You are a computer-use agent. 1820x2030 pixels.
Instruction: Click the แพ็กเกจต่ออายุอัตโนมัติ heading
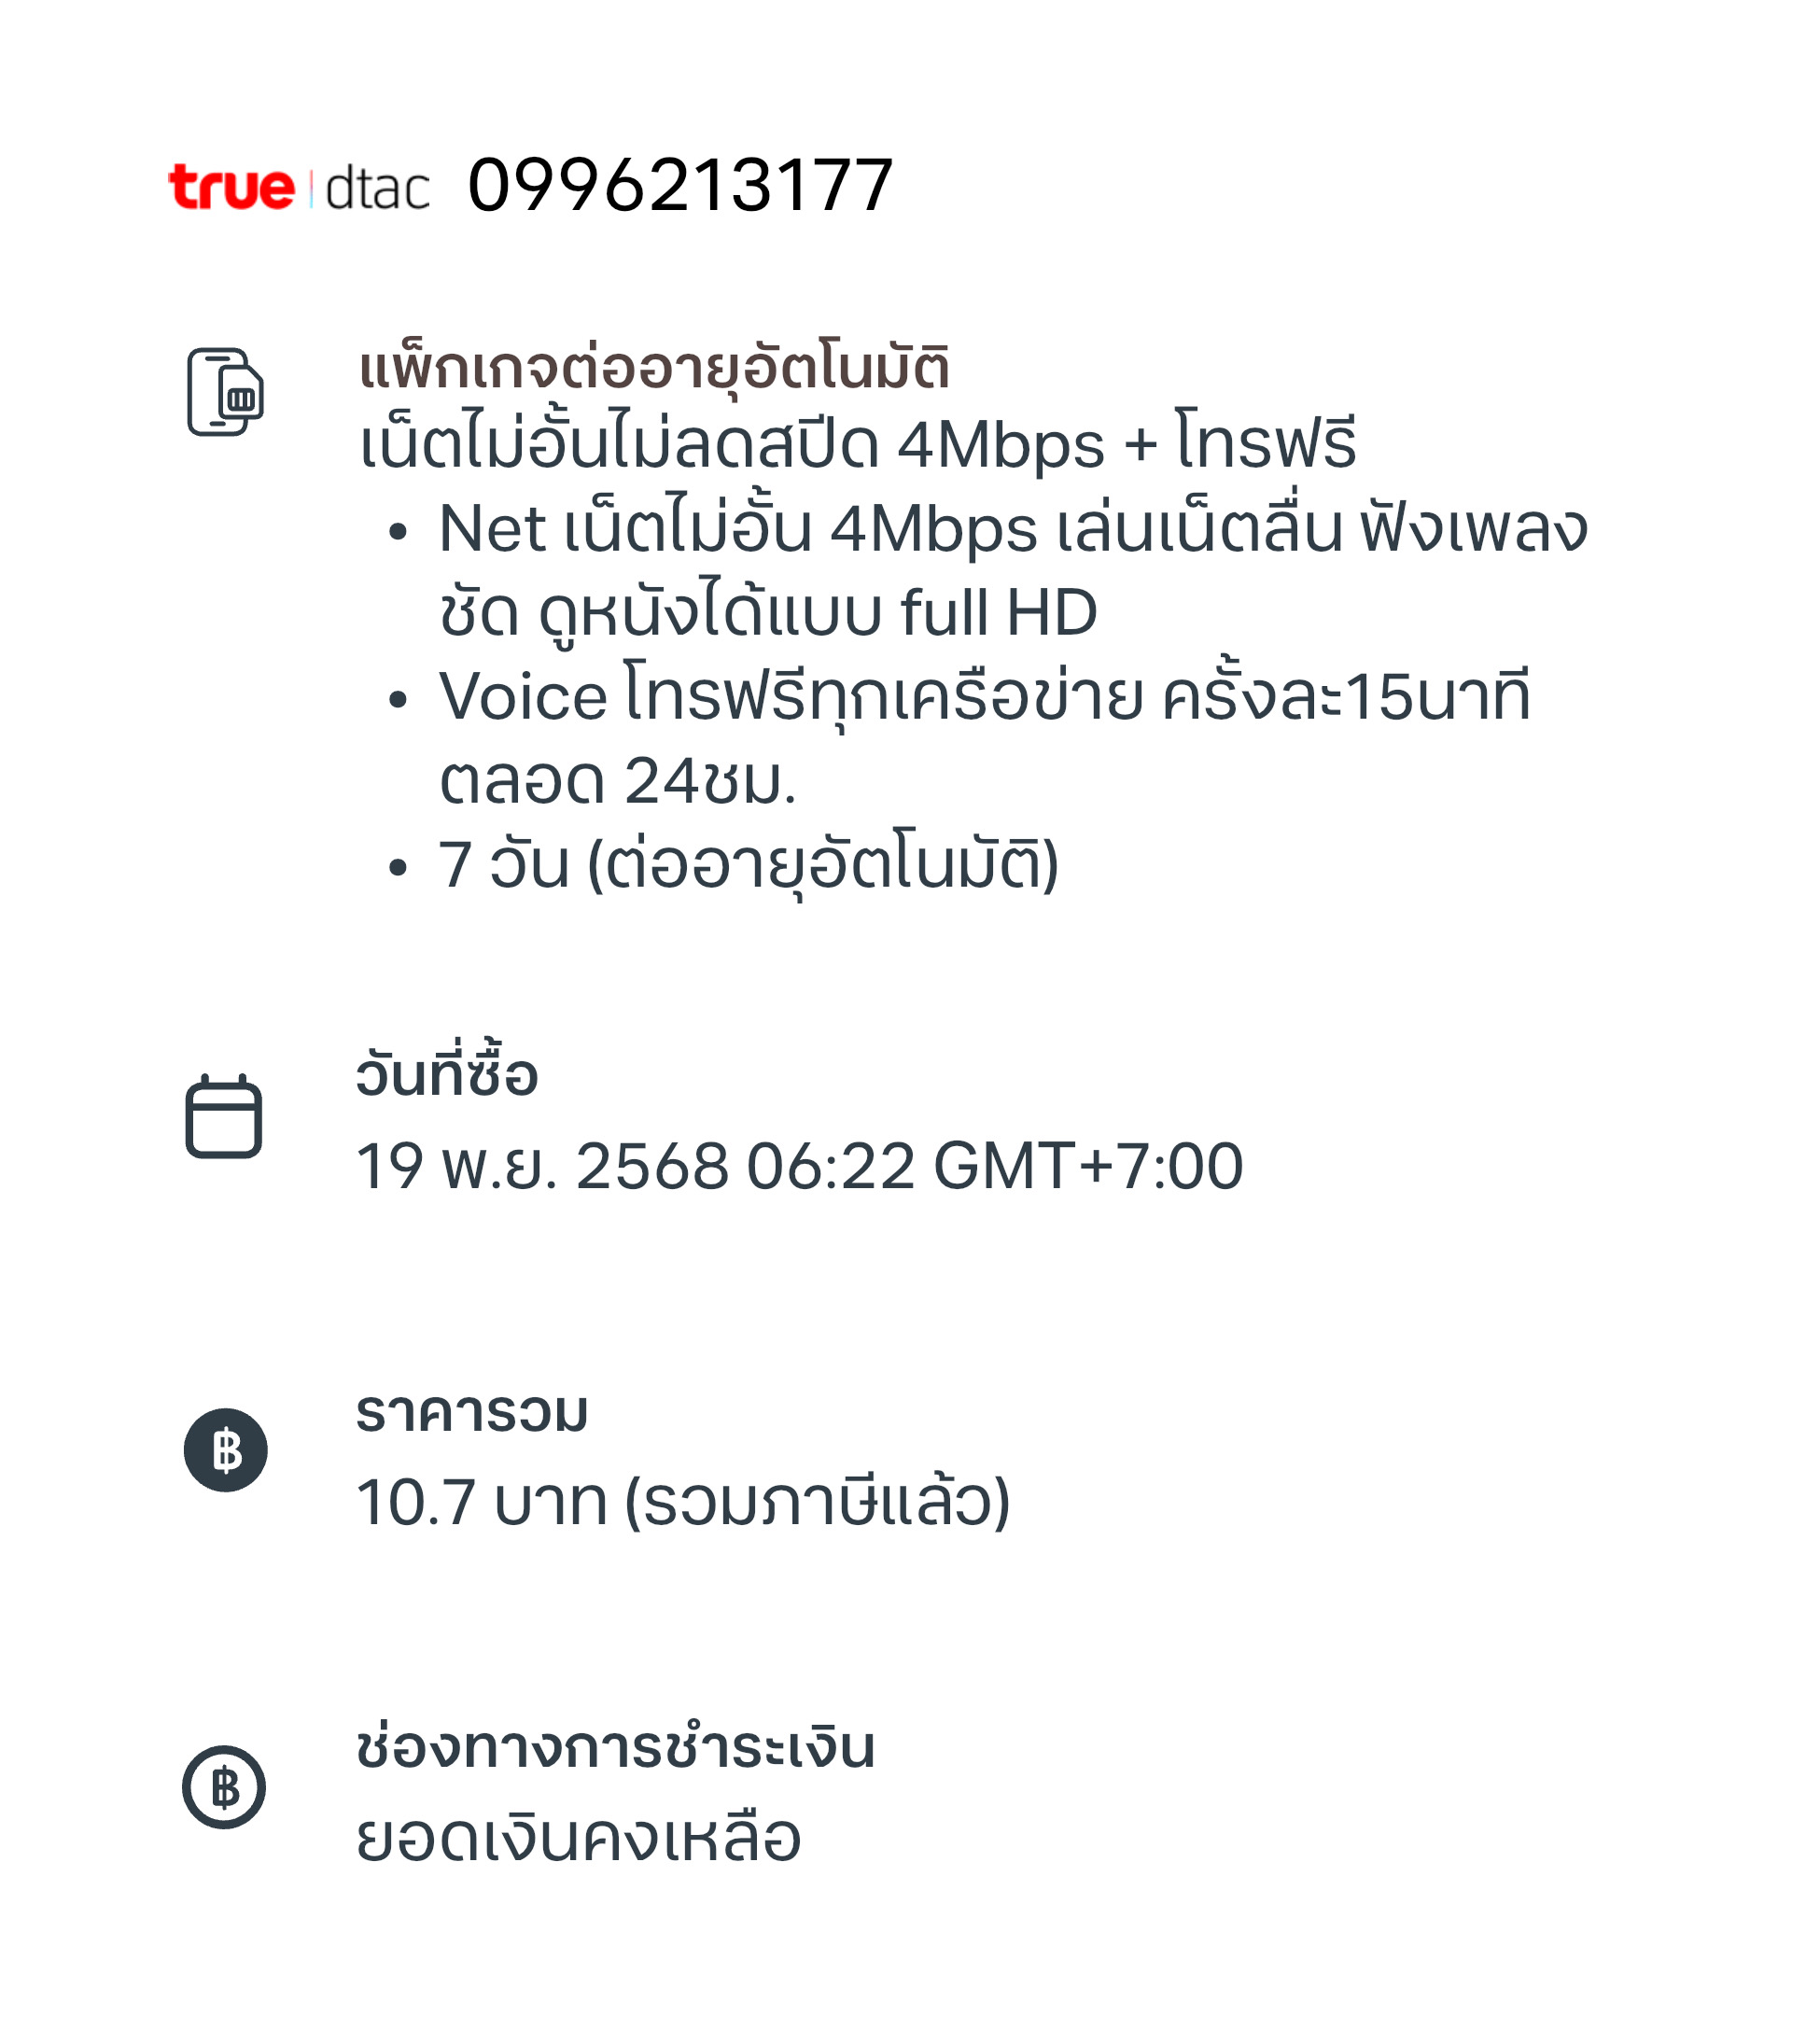tap(654, 370)
